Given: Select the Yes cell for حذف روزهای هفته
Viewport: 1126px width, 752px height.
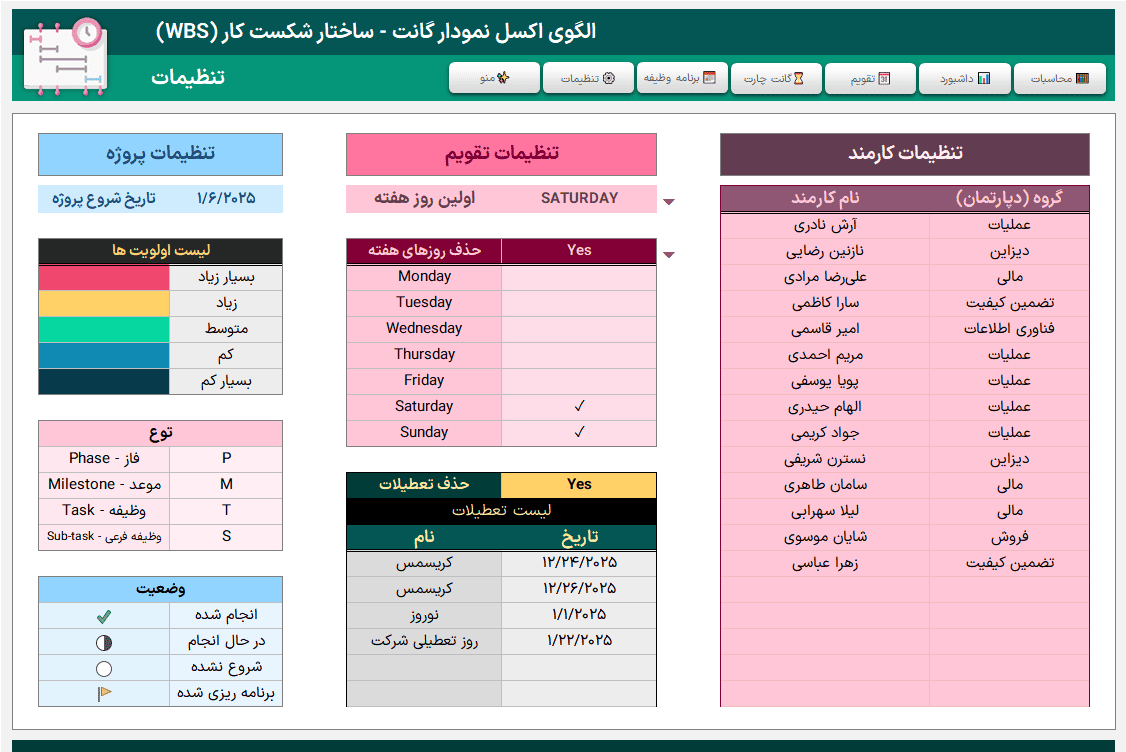Looking at the screenshot, I should coord(579,250).
